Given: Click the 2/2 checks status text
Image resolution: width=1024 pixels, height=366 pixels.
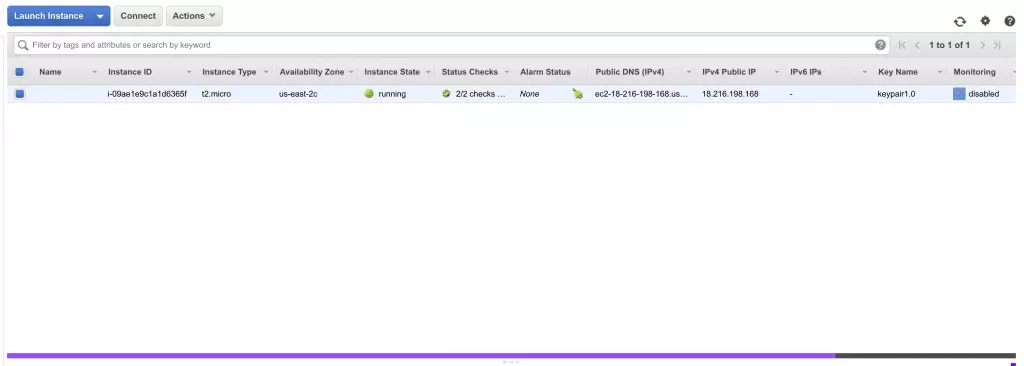Looking at the screenshot, I should pyautogui.click(x=481, y=94).
